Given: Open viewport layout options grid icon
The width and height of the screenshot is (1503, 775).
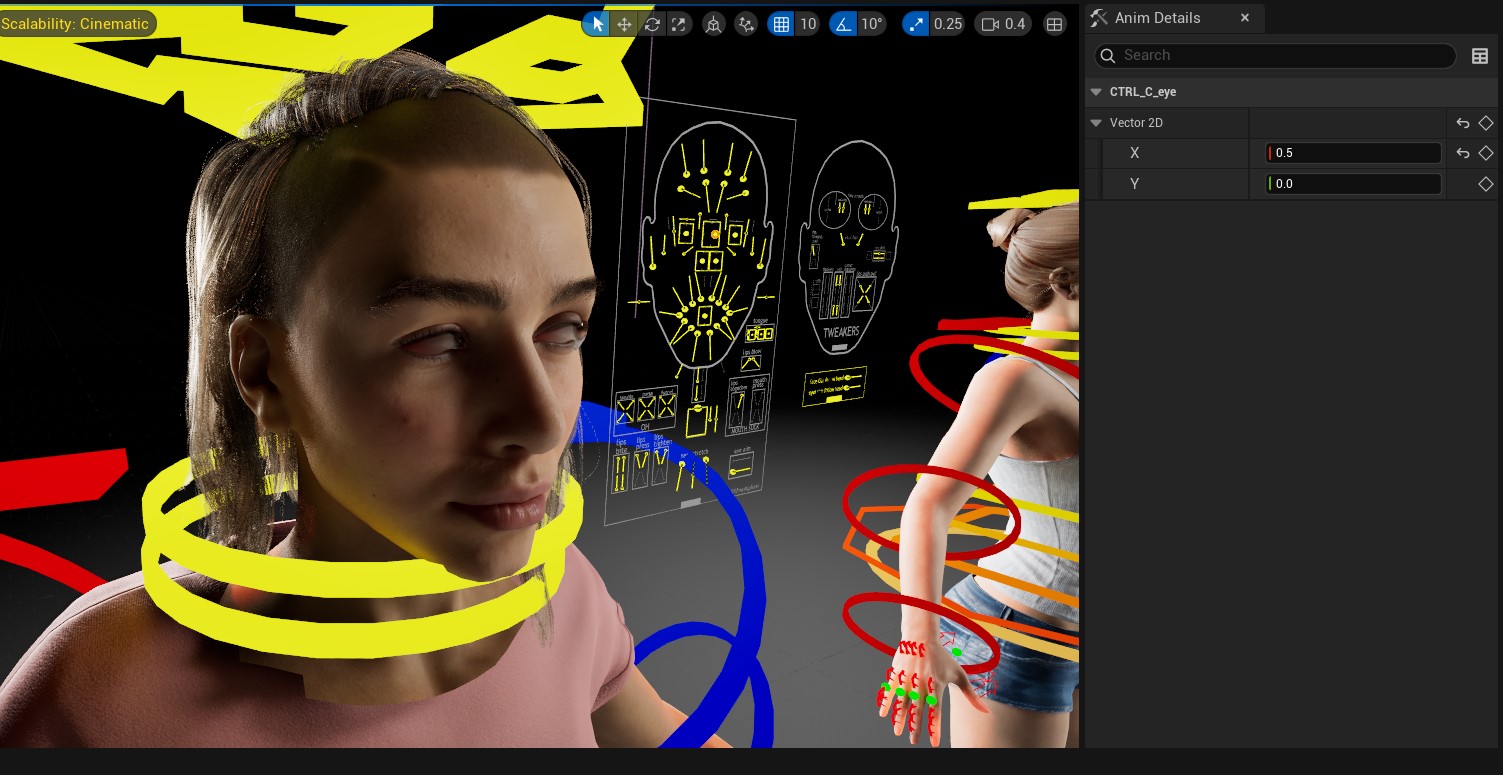Looking at the screenshot, I should point(1054,24).
